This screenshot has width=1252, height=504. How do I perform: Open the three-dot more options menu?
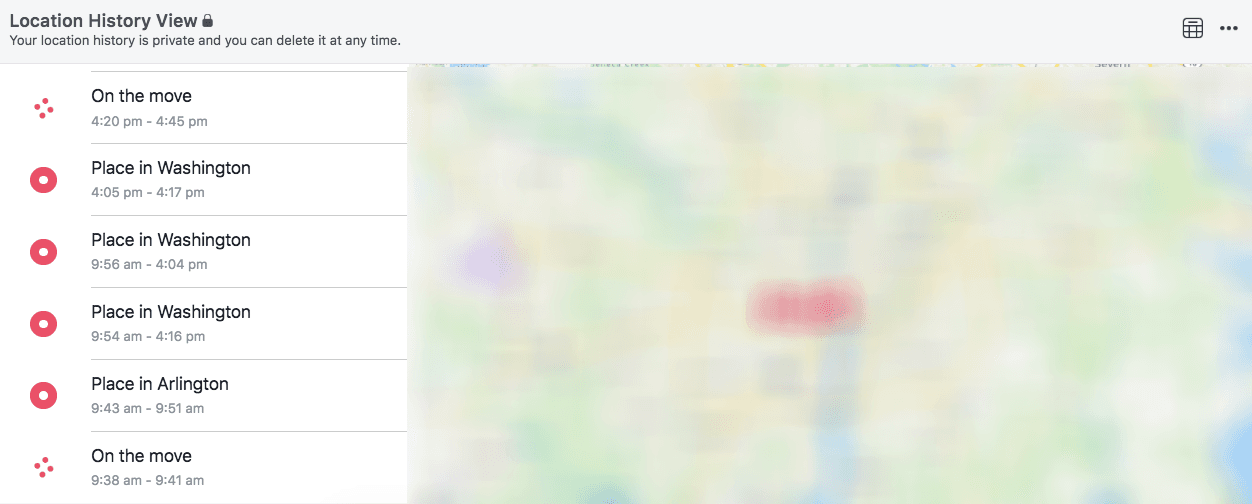pyautogui.click(x=1229, y=29)
